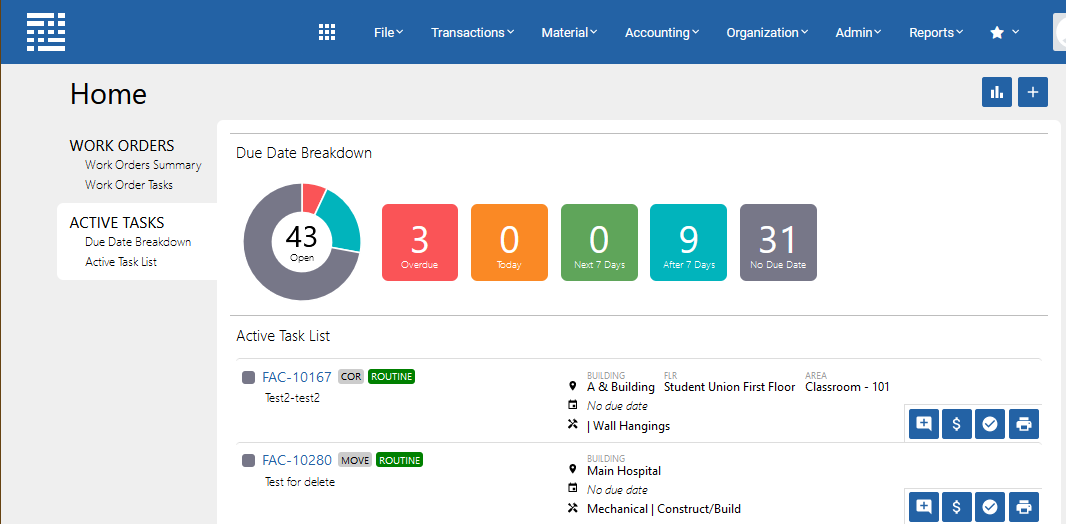This screenshot has width=1066, height=524.
Task: Select the red Overdue tile
Action: 420,242
